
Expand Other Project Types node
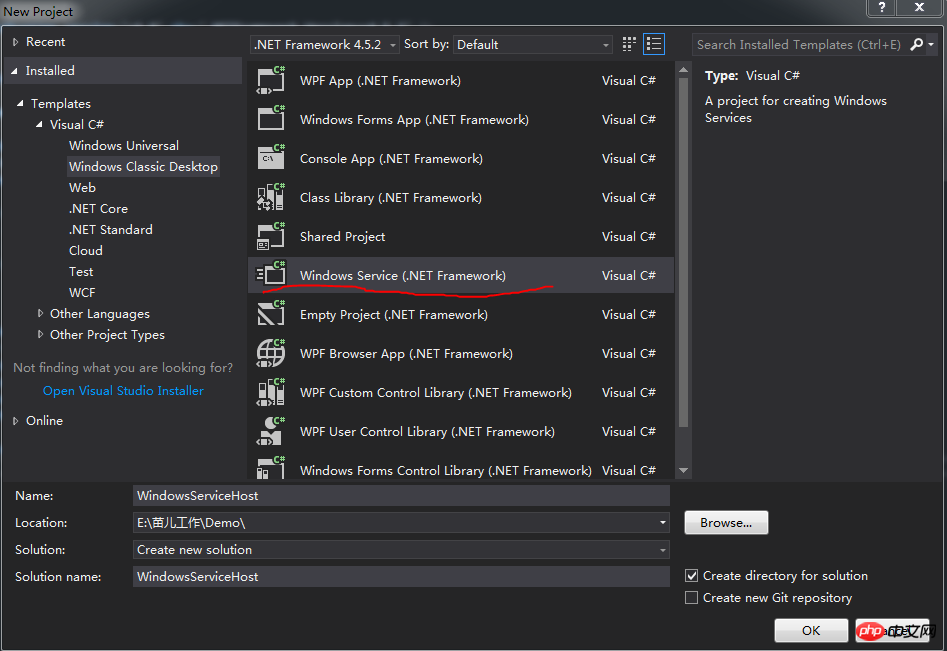40,335
